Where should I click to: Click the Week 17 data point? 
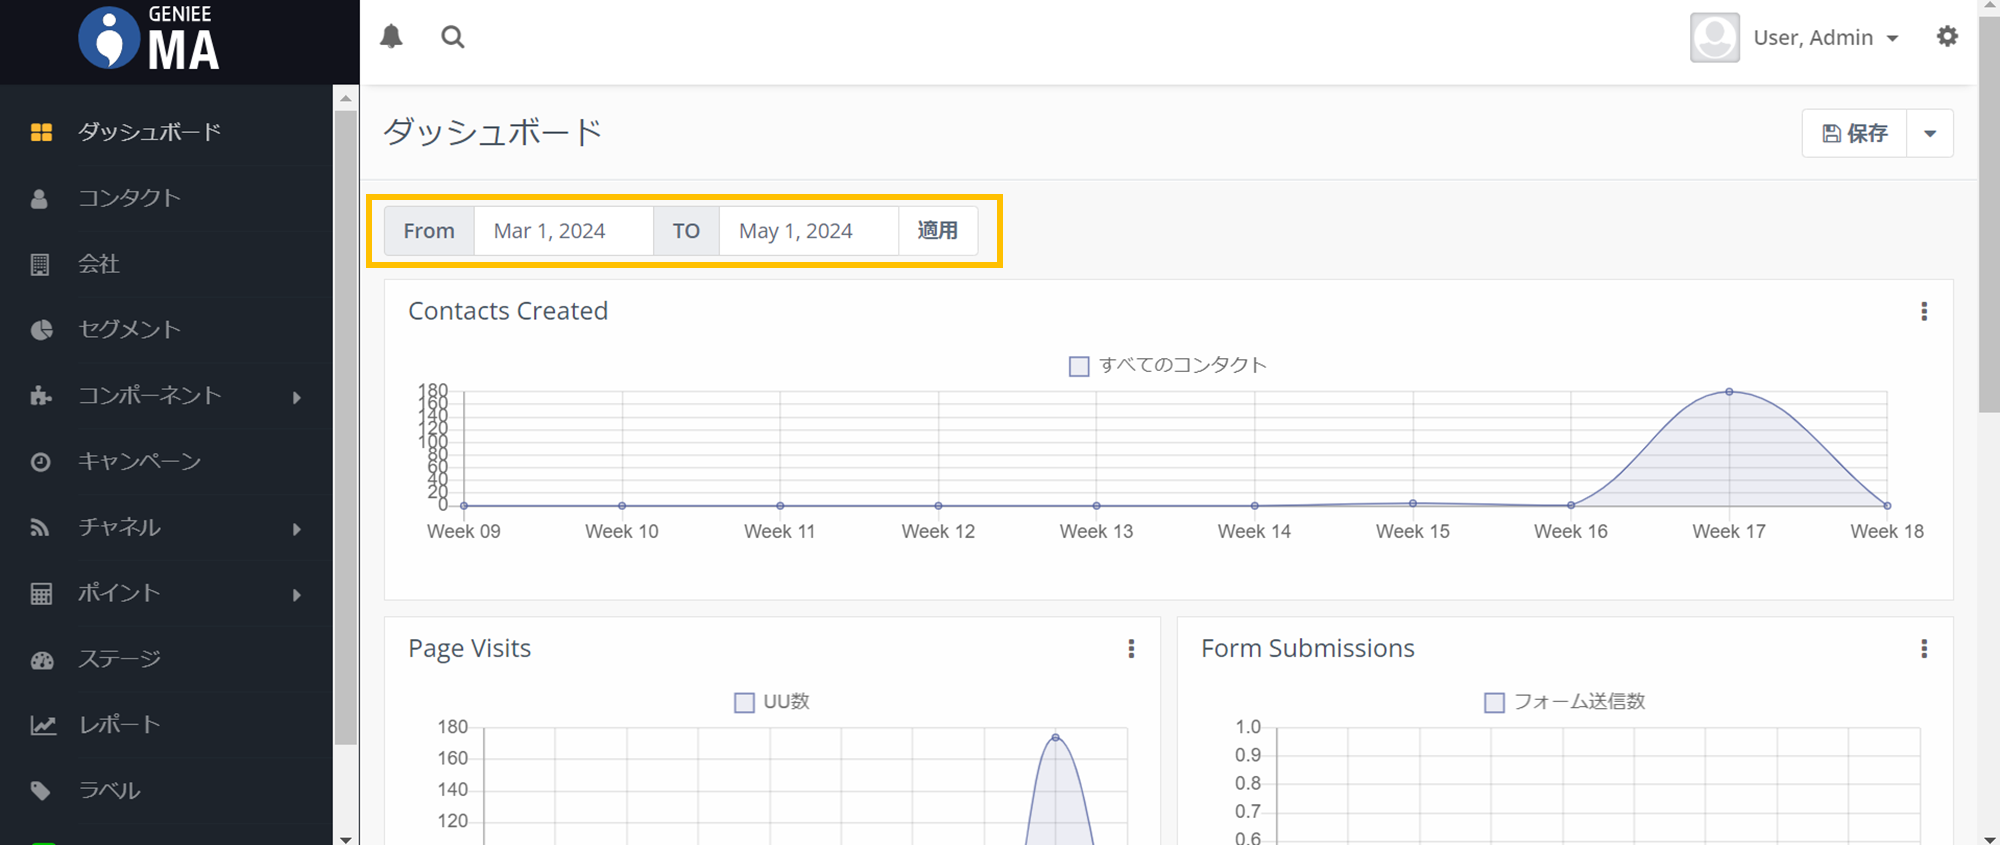click(1729, 392)
